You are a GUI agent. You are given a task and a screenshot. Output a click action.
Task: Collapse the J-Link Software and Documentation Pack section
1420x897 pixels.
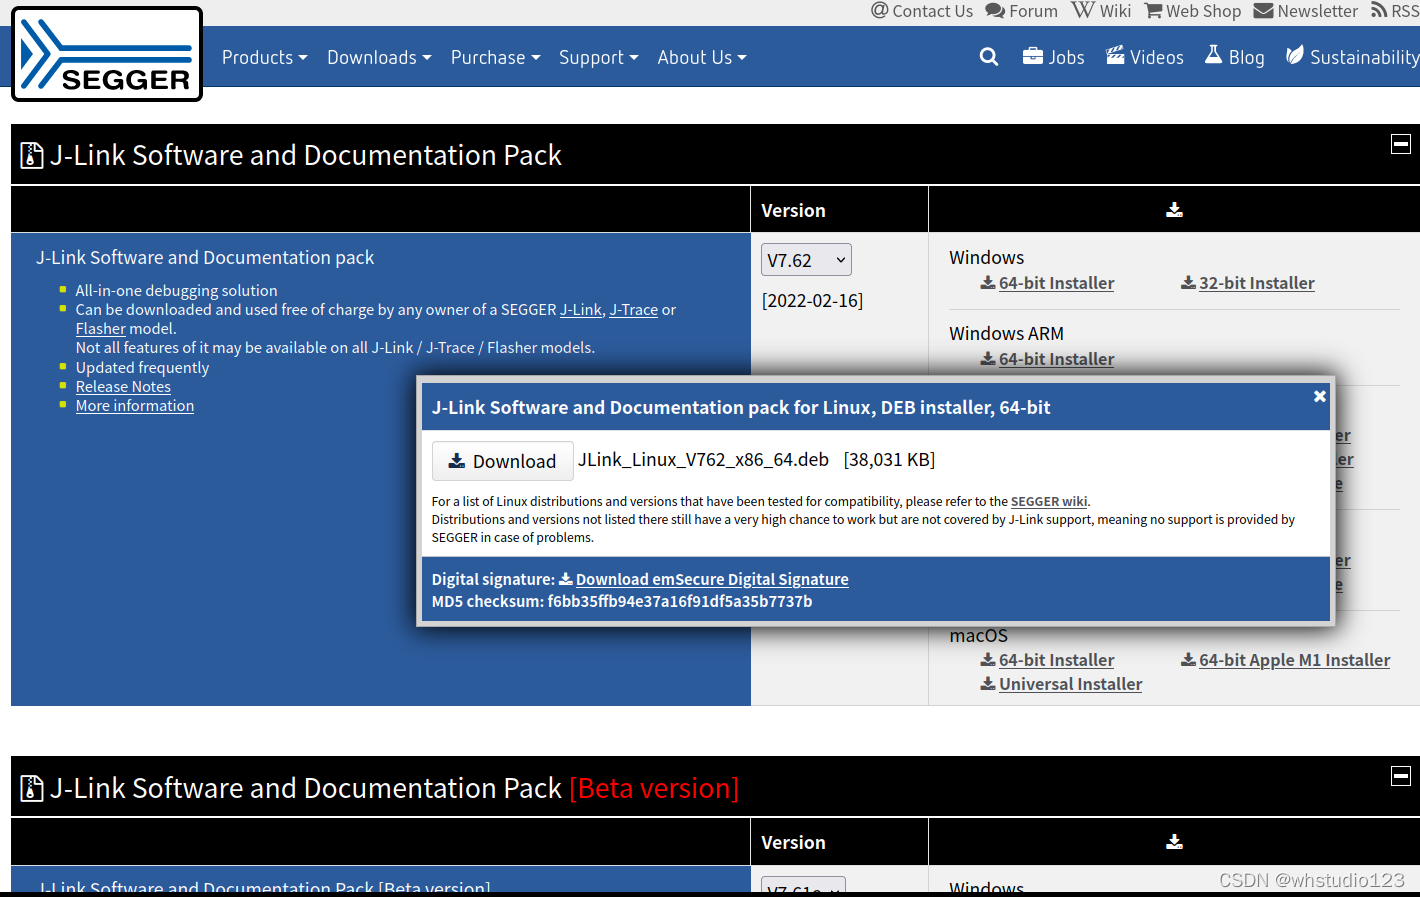pos(1401,144)
